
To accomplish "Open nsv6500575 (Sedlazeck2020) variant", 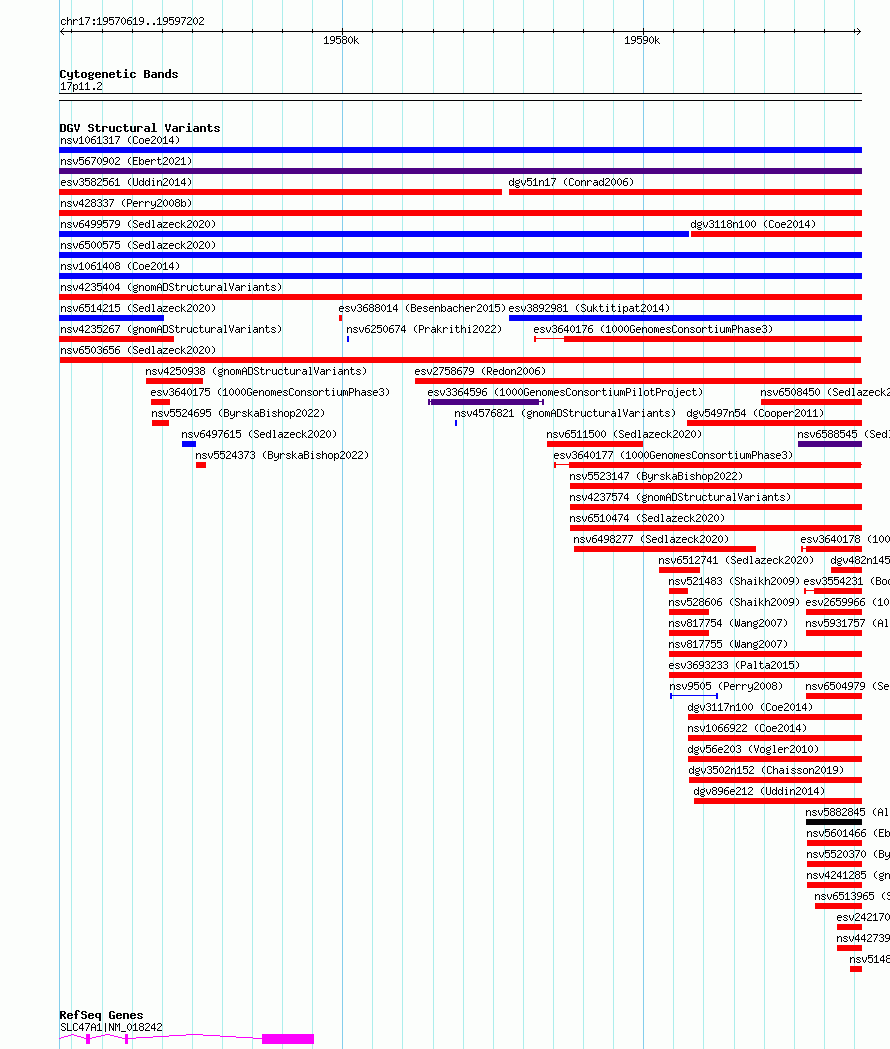I will tap(138, 246).
